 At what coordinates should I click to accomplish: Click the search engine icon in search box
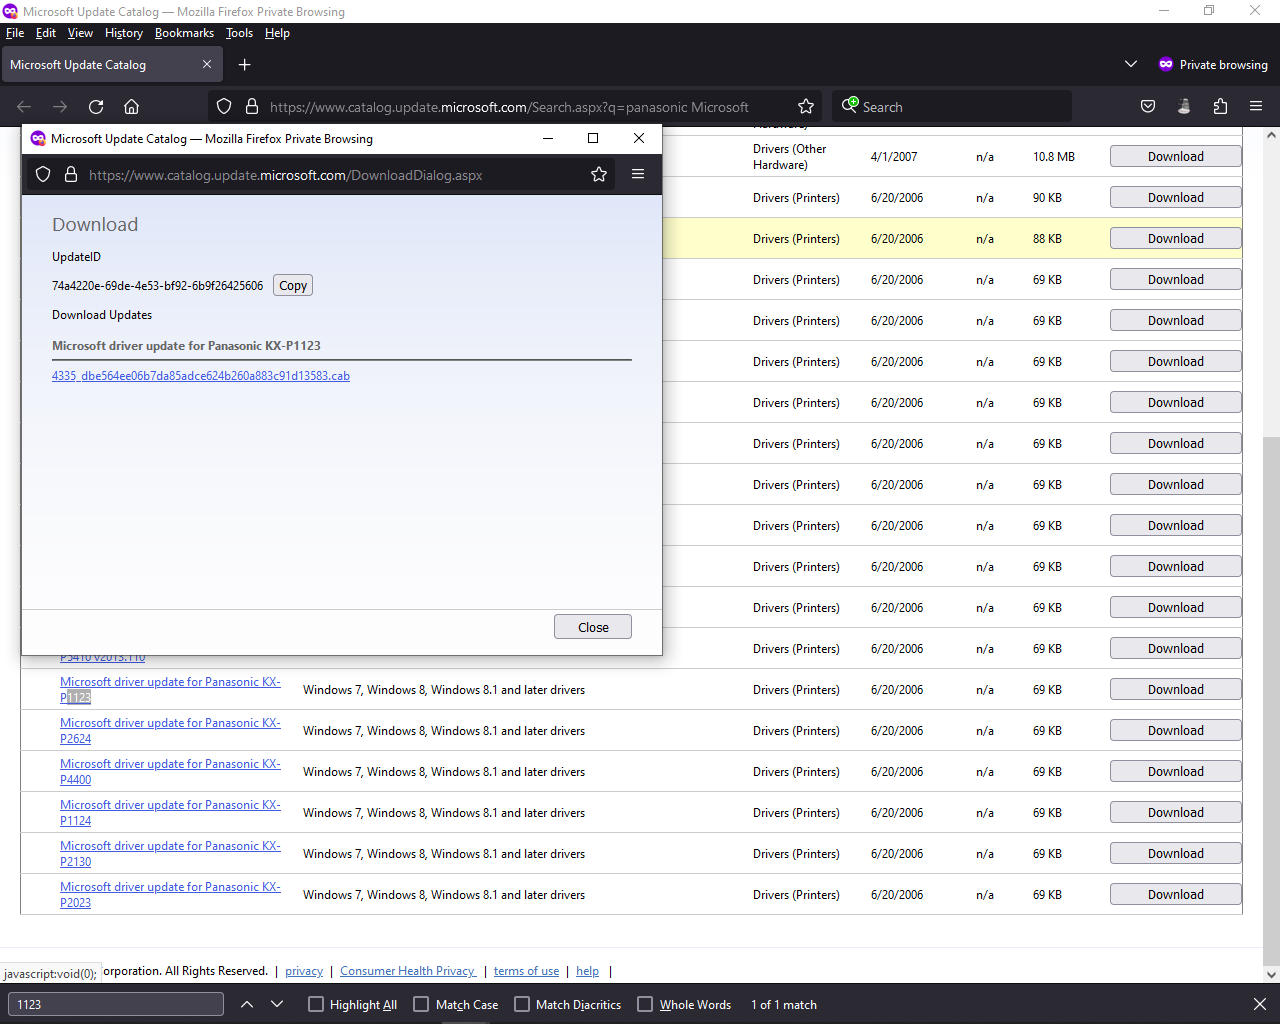850,106
